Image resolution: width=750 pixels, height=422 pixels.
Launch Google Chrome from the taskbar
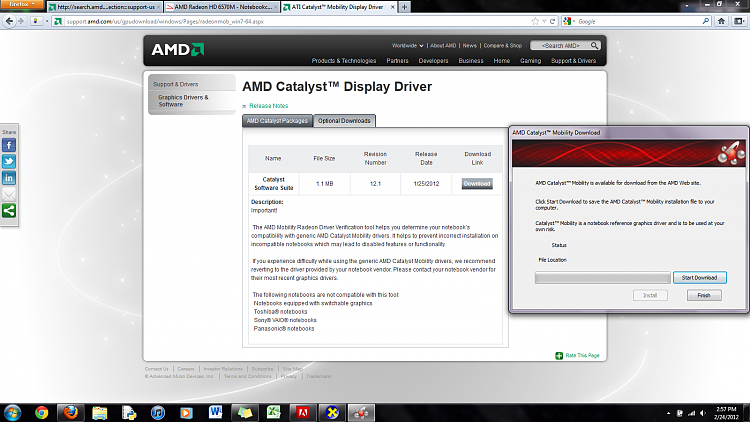[41, 412]
